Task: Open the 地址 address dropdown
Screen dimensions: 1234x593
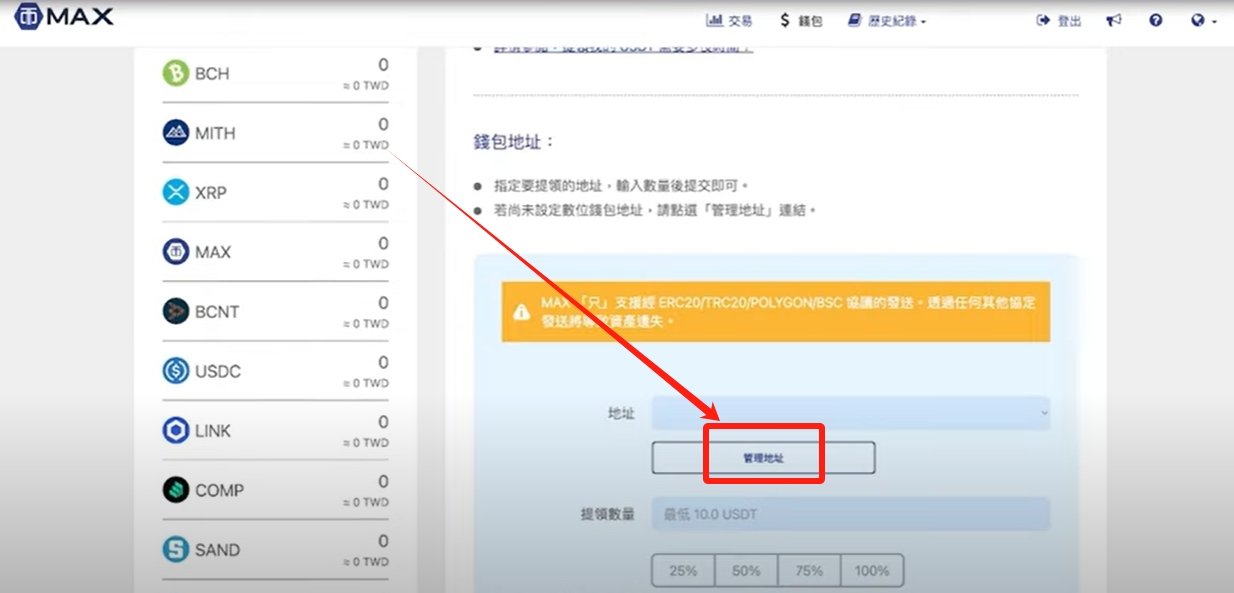Action: click(x=851, y=413)
